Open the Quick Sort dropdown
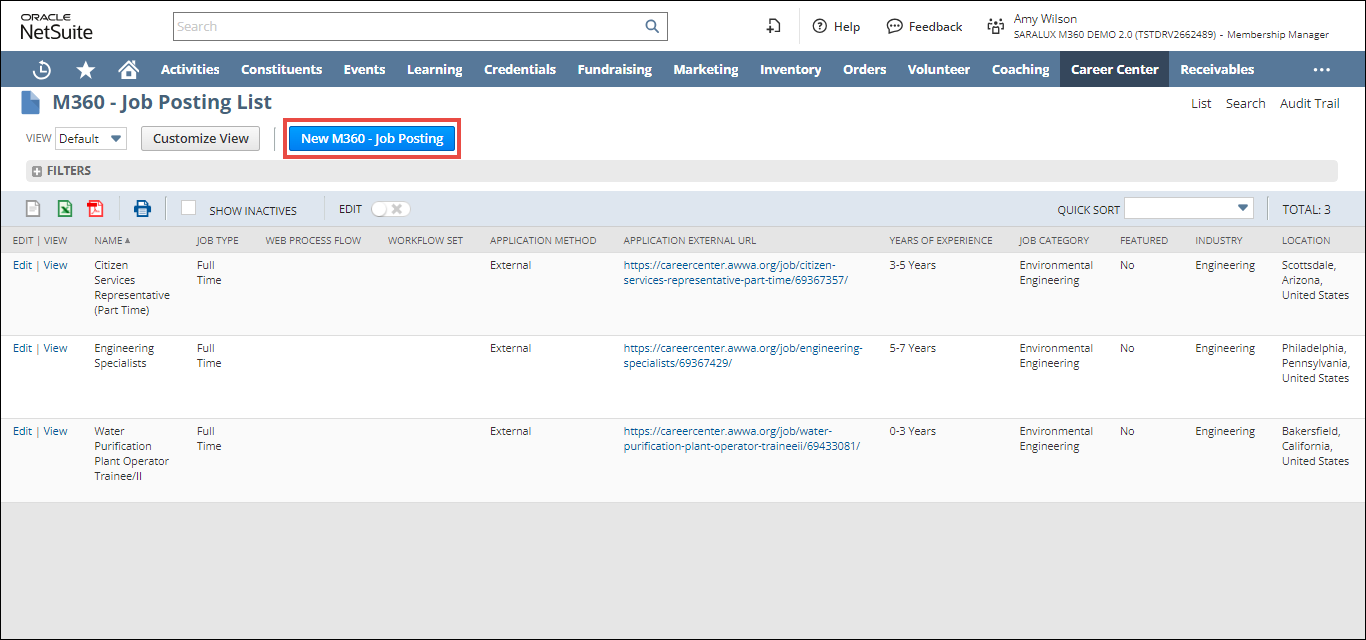This screenshot has width=1366, height=640. 1188,208
